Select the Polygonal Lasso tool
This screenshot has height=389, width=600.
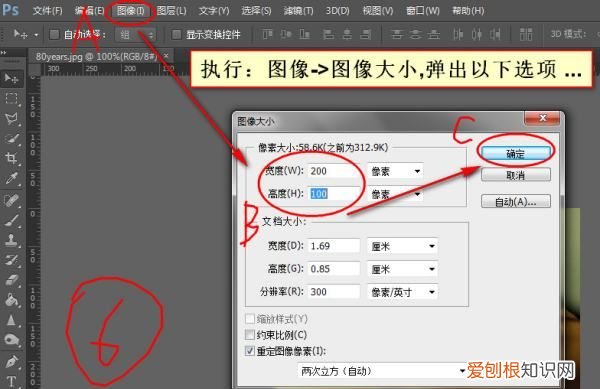[11, 119]
